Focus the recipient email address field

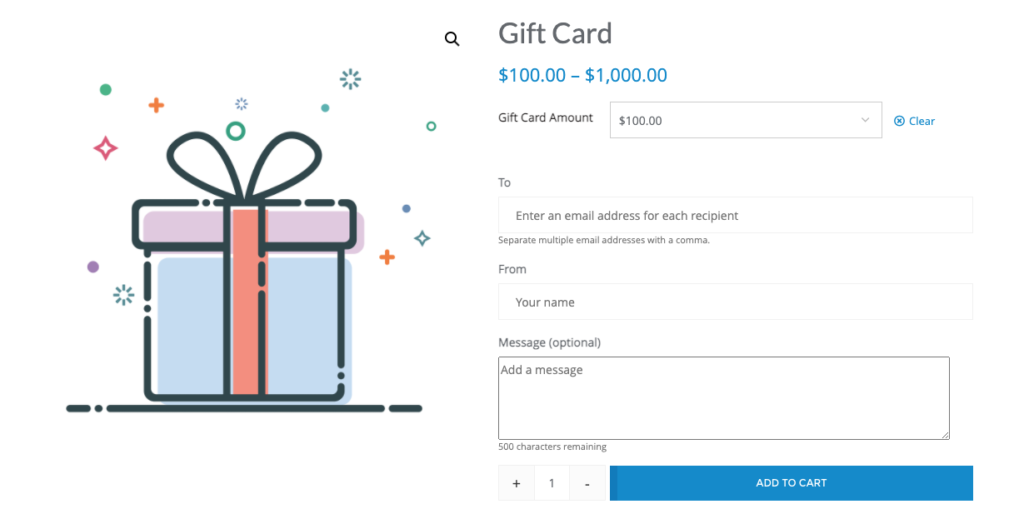[735, 215]
